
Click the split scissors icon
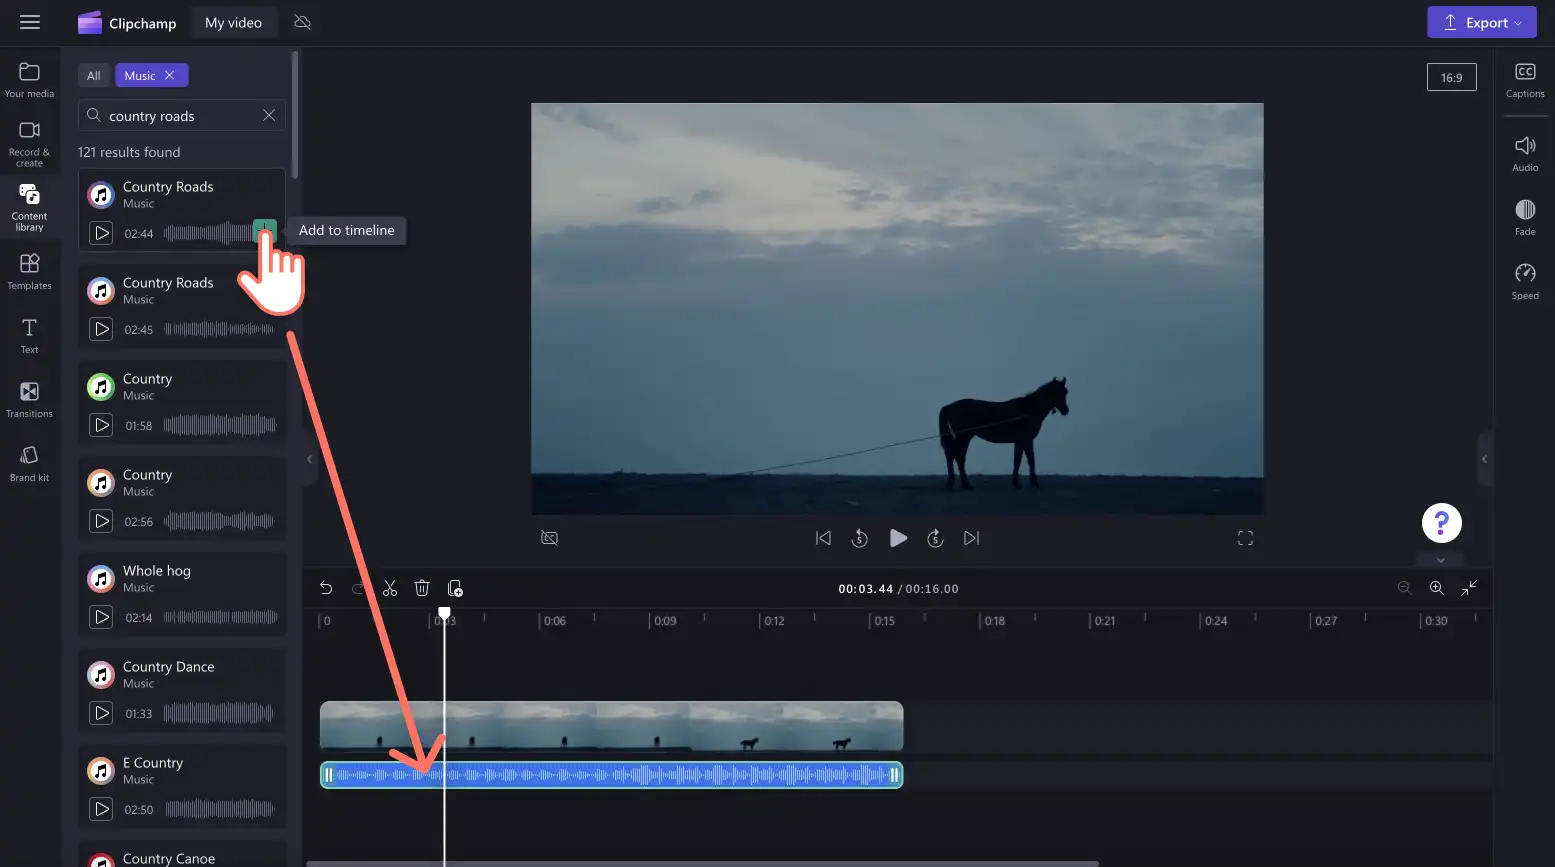[390, 588]
